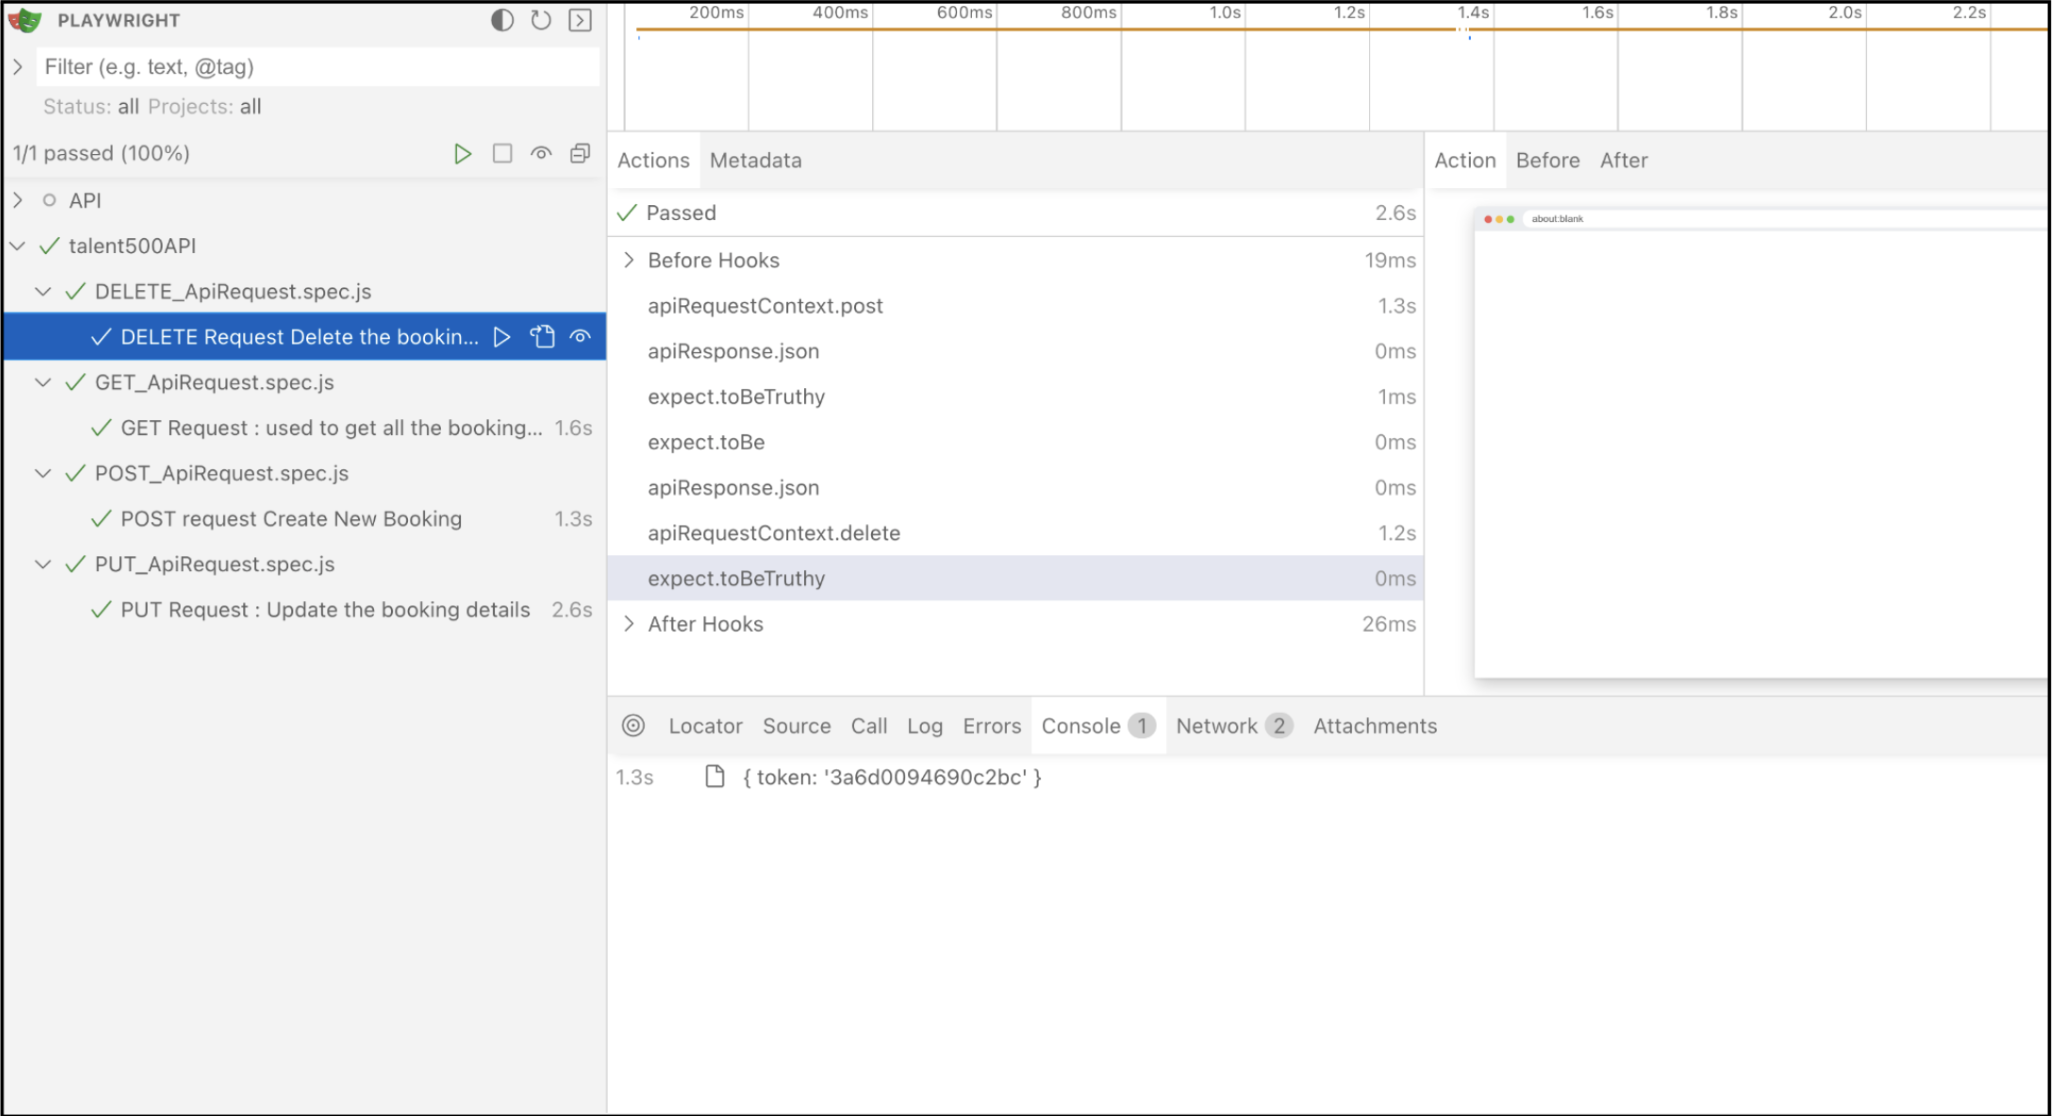Switch to the Metadata tab

(x=755, y=160)
